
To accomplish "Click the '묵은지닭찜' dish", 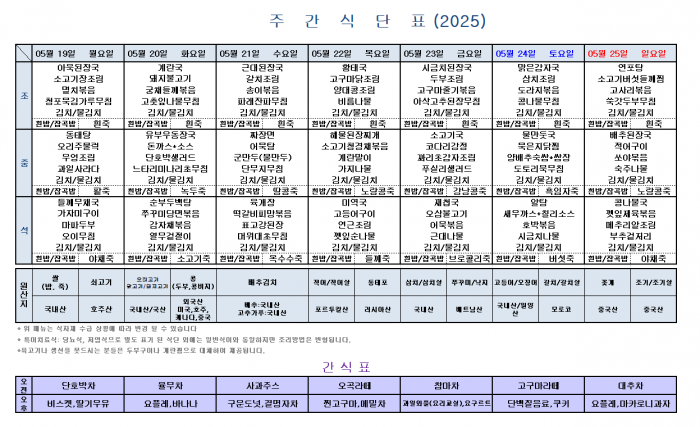I will click(538, 147).
